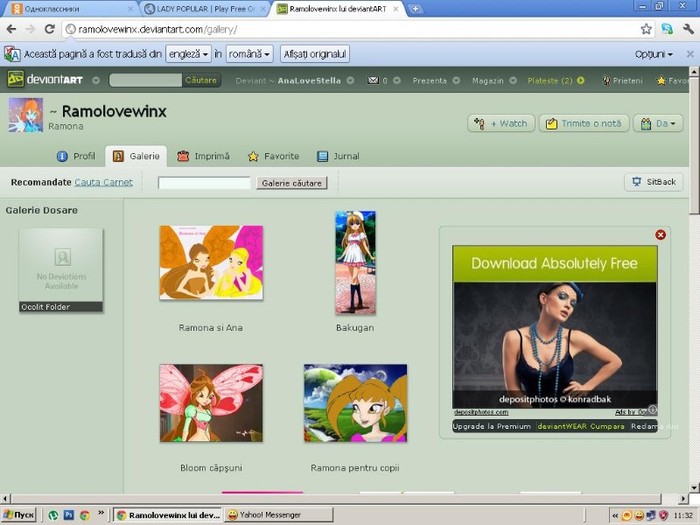The image size is (700, 525).
Task: Open the translation 'Opțiuni' menu
Action: [x=653, y=54]
